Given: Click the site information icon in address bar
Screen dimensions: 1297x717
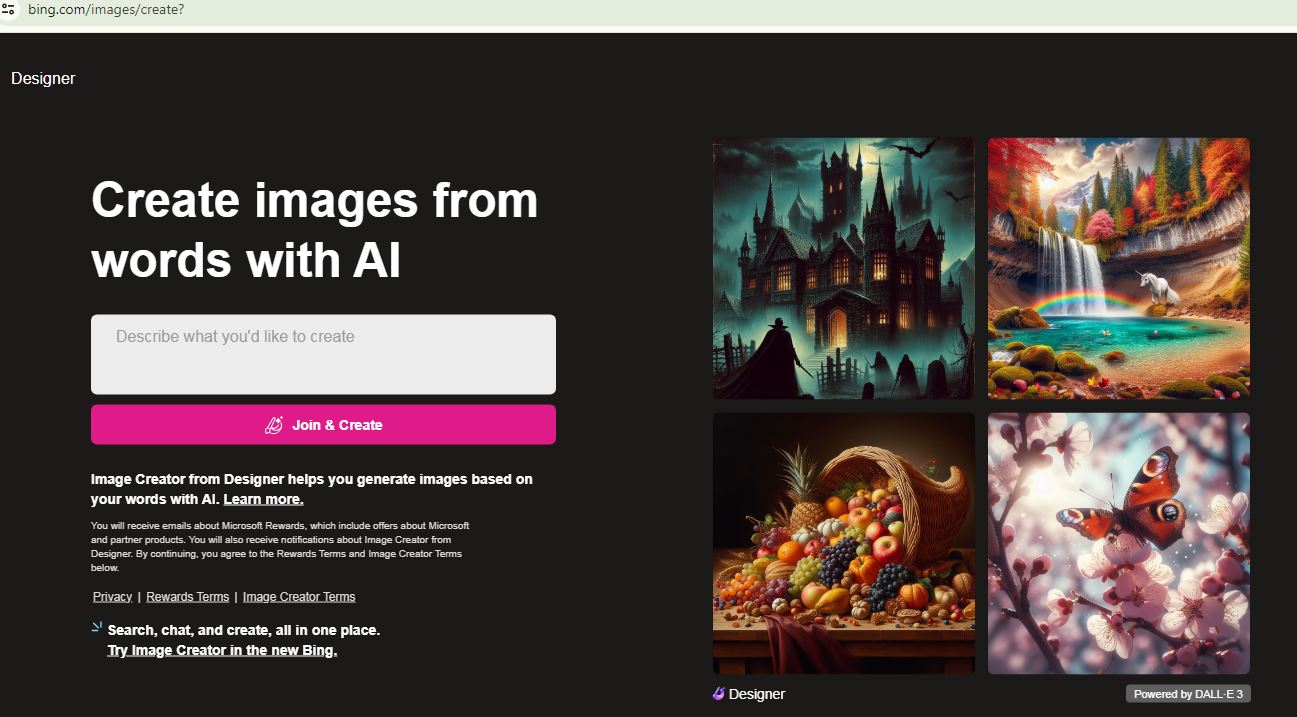Looking at the screenshot, I should click(x=9, y=9).
